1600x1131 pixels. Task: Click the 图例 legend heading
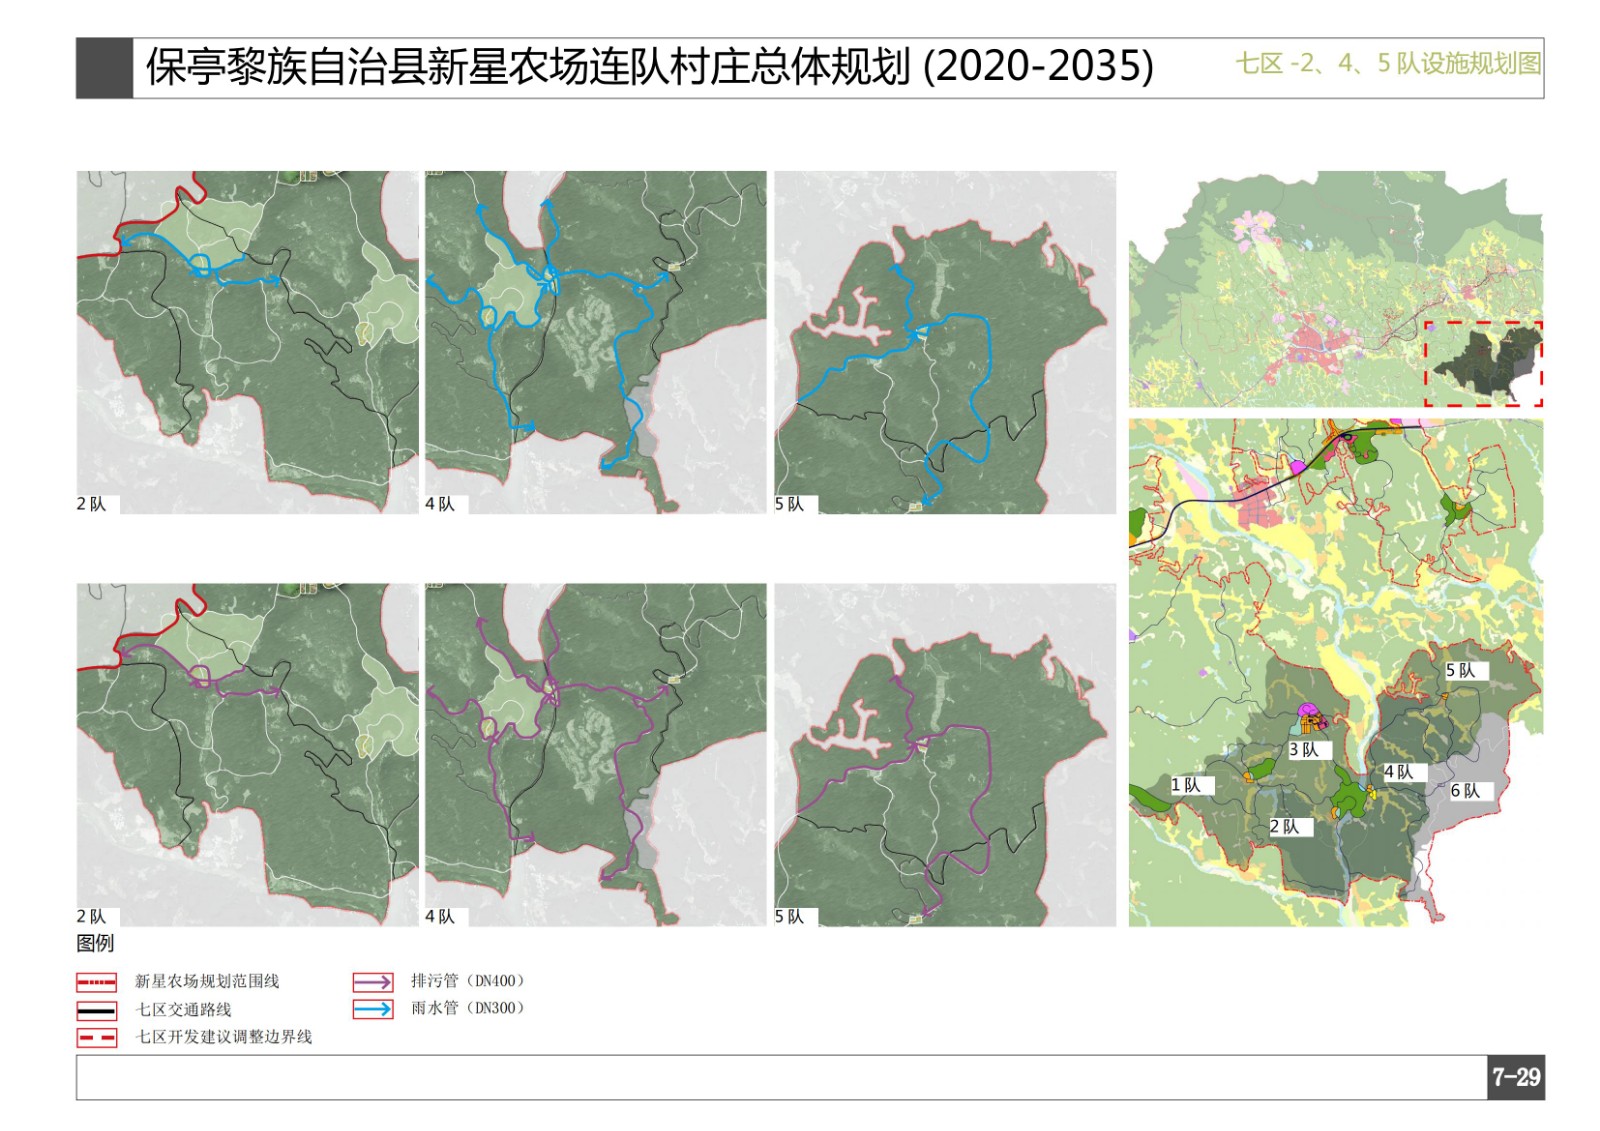click(x=95, y=943)
